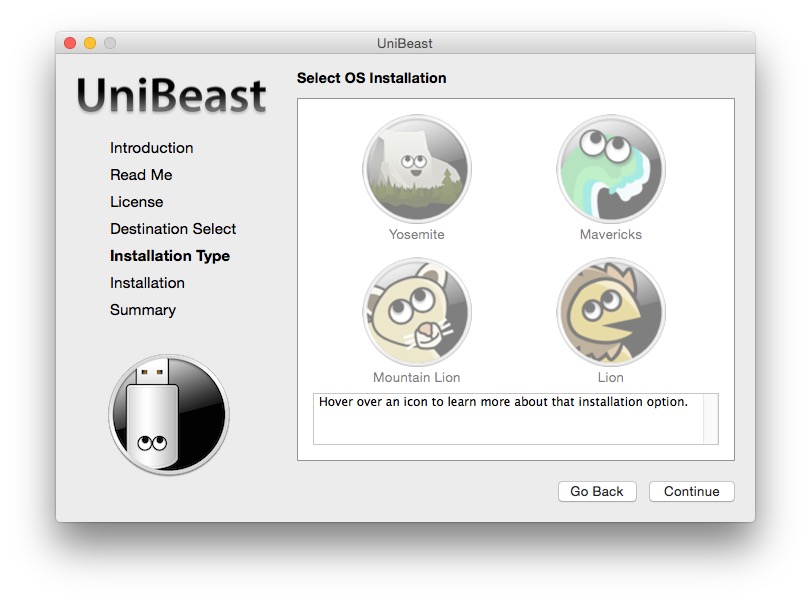
Task: Select the Summary step in sidebar
Action: point(143,310)
